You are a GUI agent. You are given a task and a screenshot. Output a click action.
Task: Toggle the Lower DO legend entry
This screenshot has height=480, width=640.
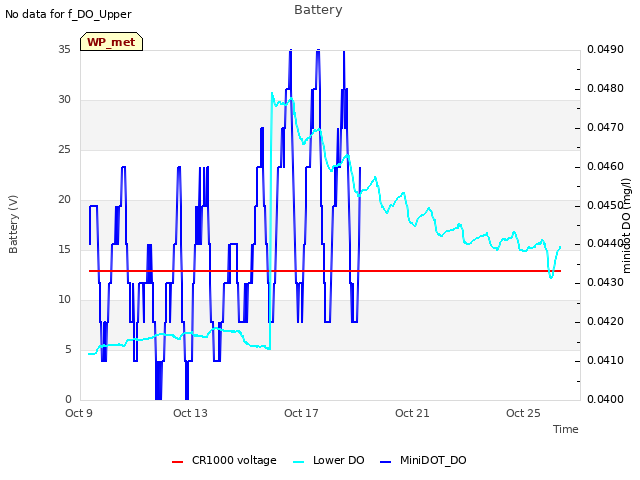coord(329,460)
